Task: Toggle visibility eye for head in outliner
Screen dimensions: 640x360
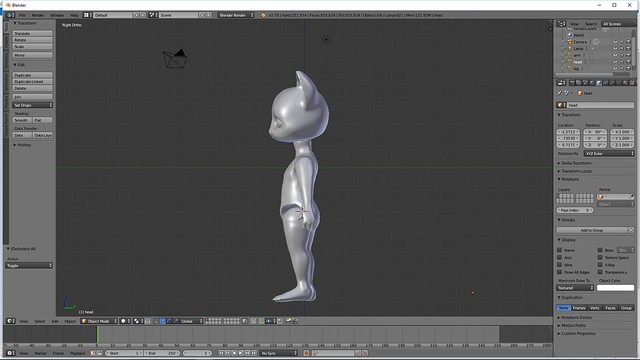Action: (615, 62)
